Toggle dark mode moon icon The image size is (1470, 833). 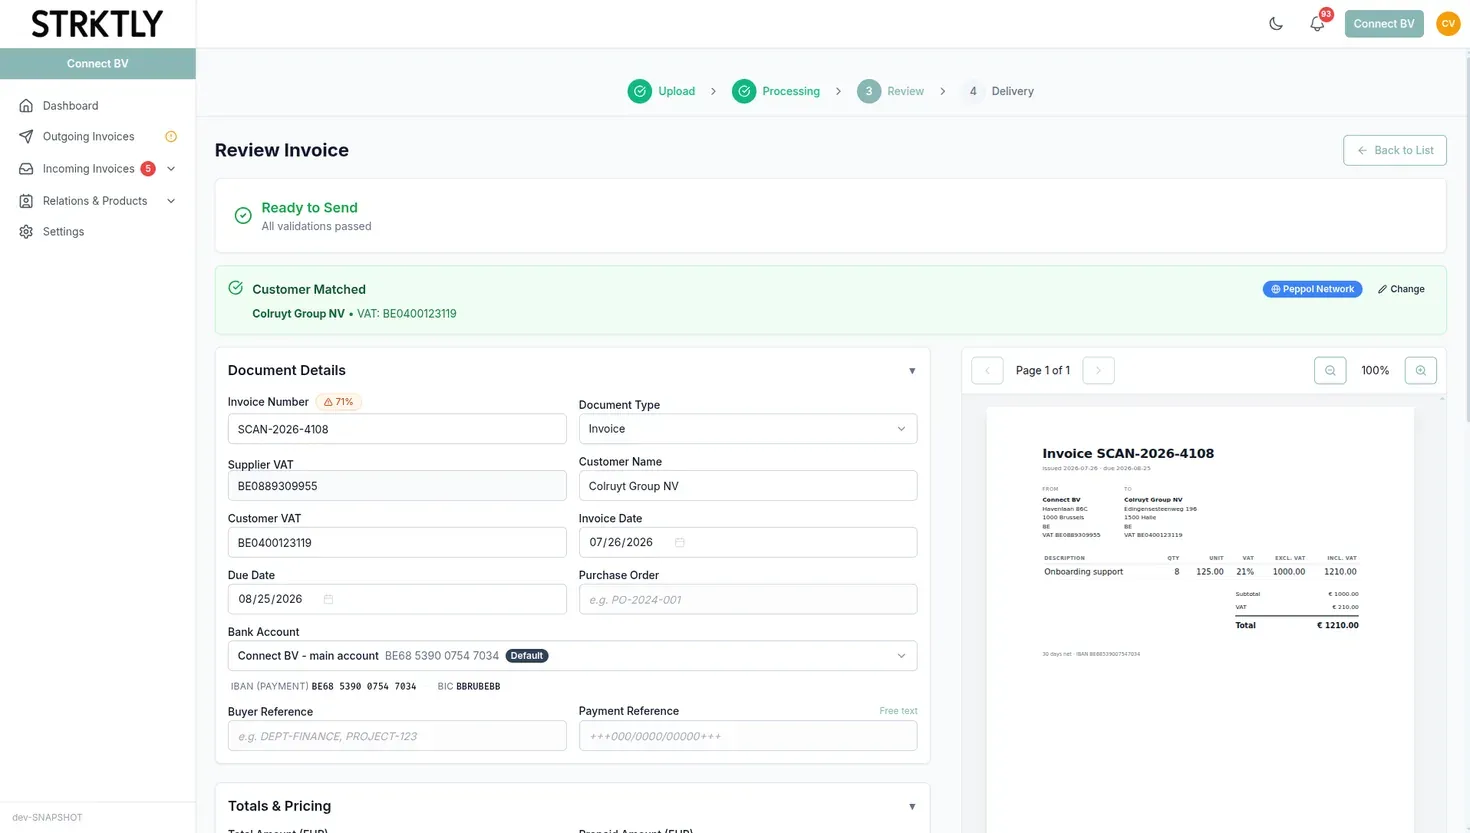[x=1276, y=24]
